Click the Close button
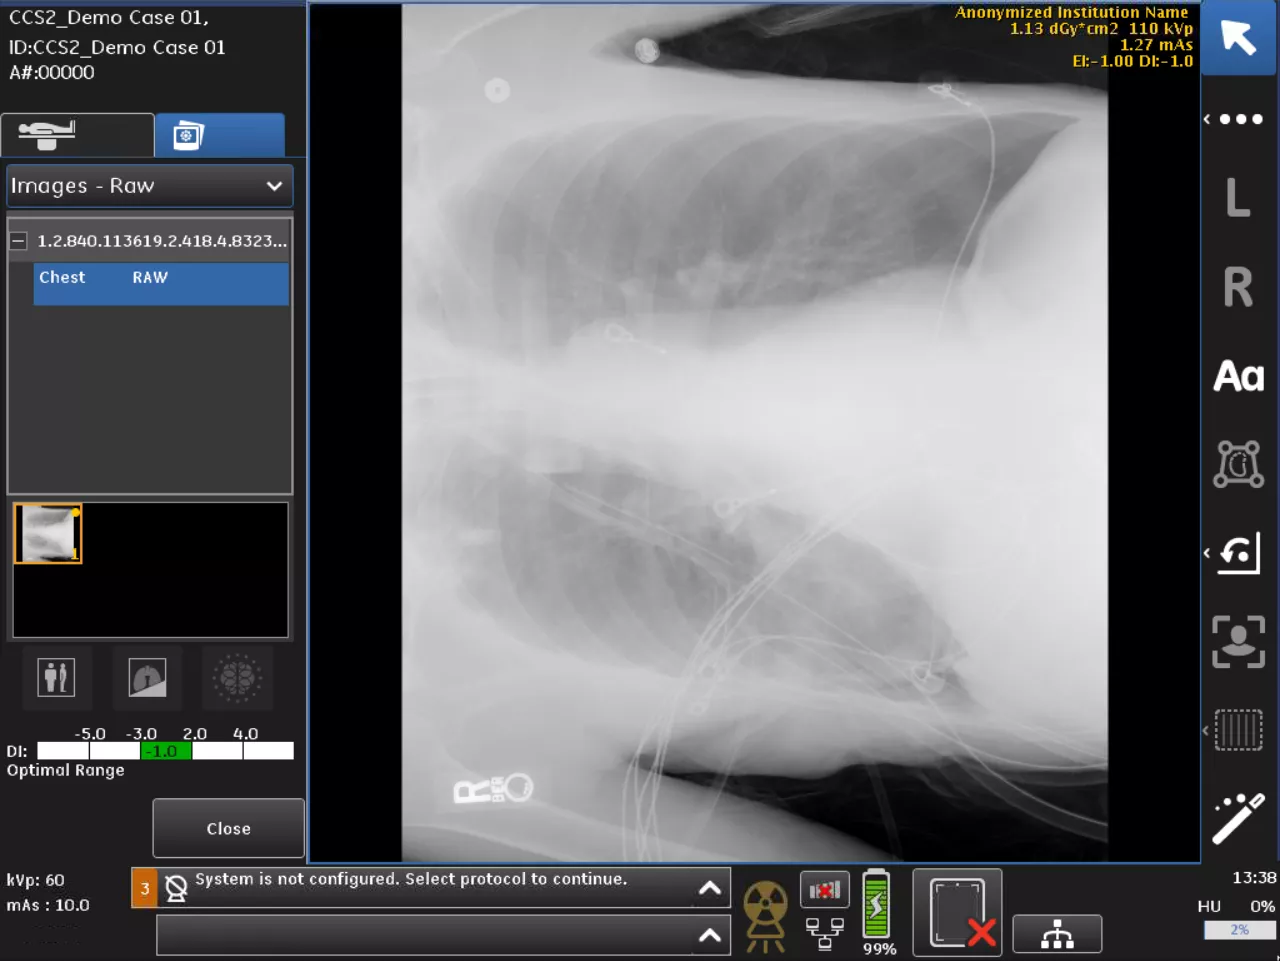Viewport: 1280px width, 961px height. tap(228, 828)
